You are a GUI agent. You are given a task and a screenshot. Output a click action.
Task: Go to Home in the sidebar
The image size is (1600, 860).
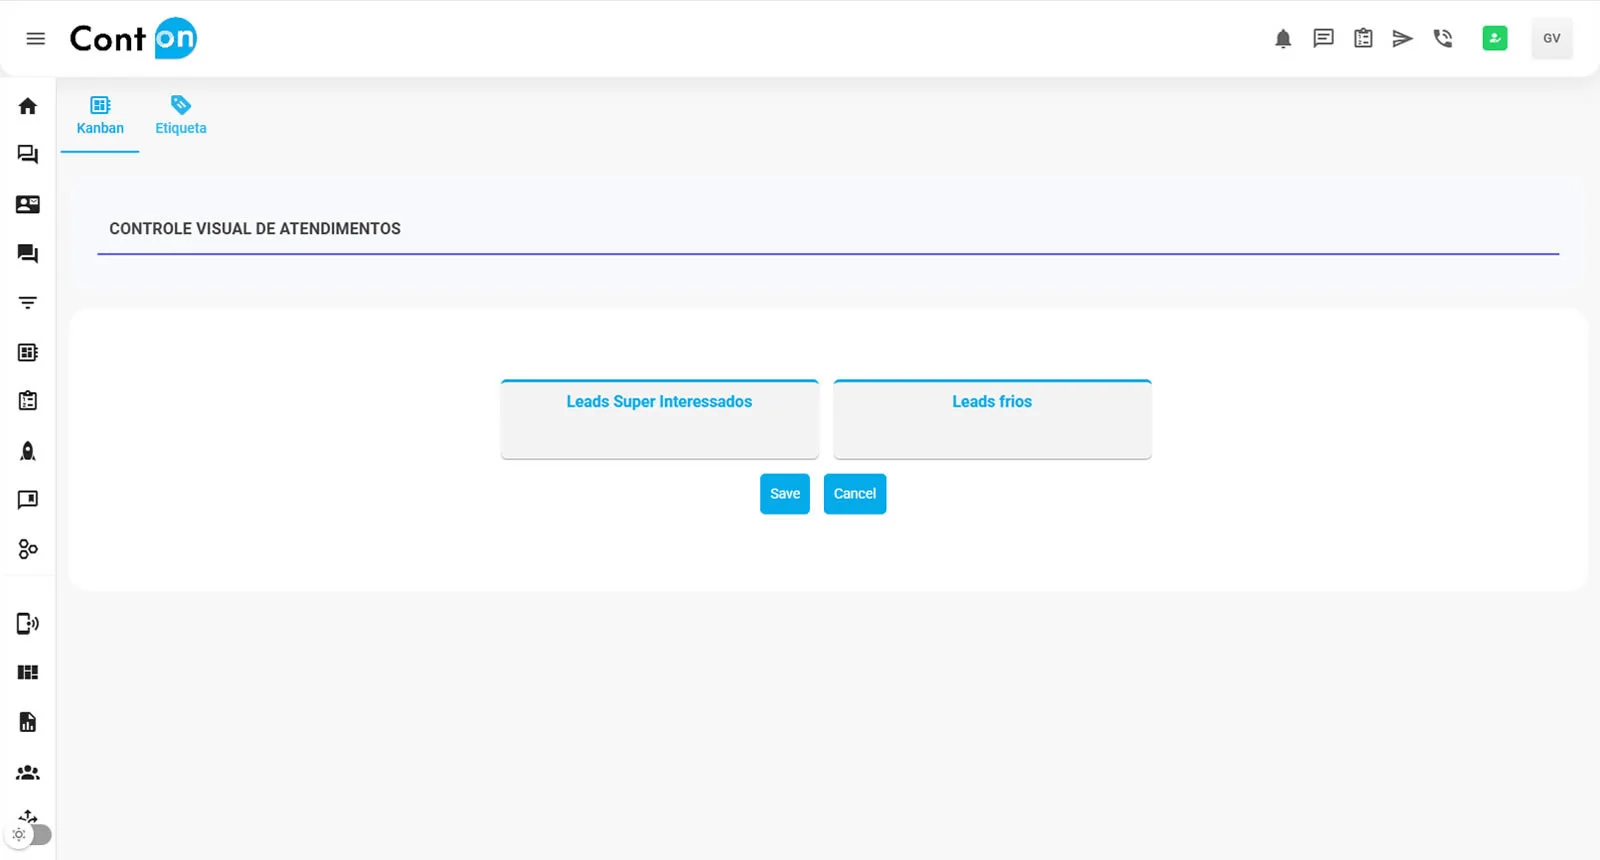28,106
